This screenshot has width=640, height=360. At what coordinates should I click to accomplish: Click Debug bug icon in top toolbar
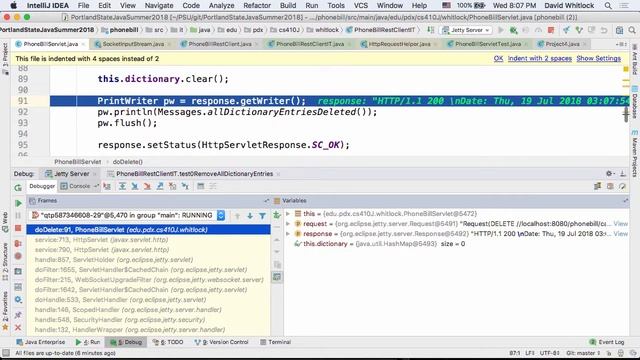point(513,30)
